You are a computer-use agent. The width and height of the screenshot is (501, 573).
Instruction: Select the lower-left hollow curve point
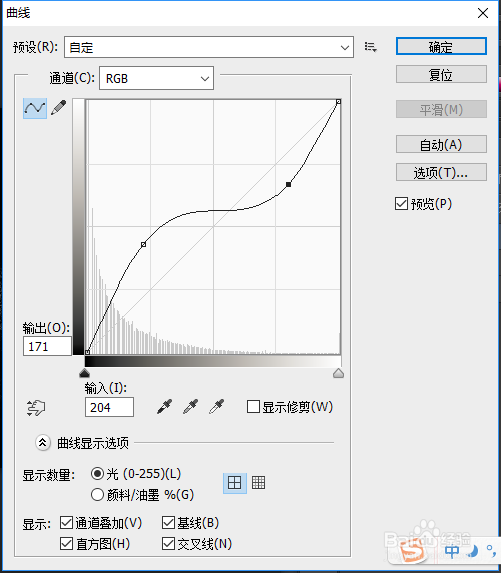point(144,244)
